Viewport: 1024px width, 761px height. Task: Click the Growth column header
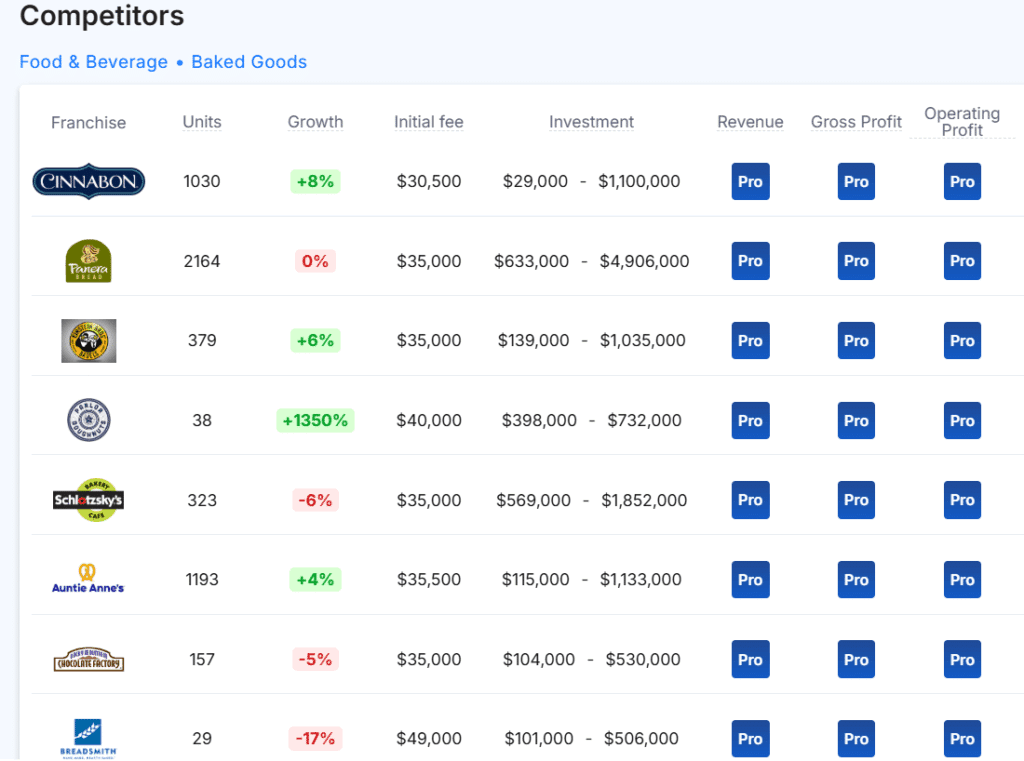pos(315,122)
